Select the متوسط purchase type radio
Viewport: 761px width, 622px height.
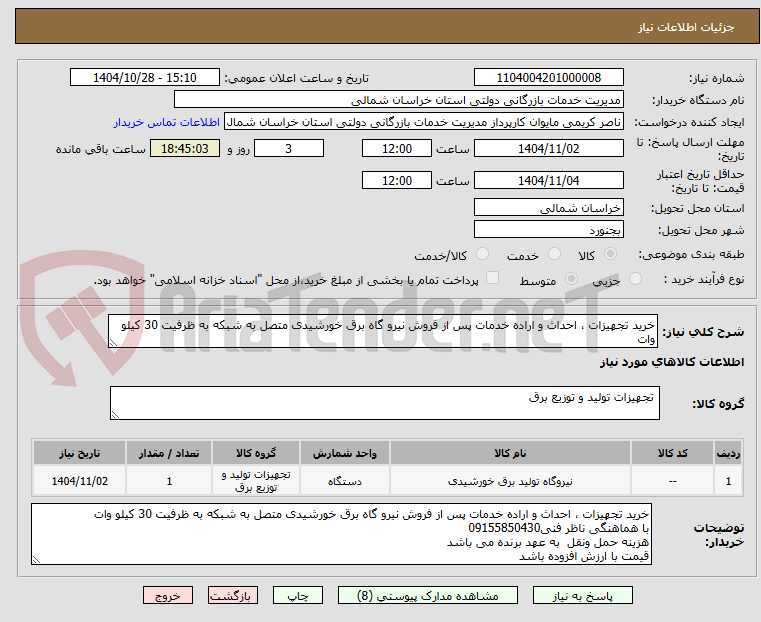click(572, 278)
